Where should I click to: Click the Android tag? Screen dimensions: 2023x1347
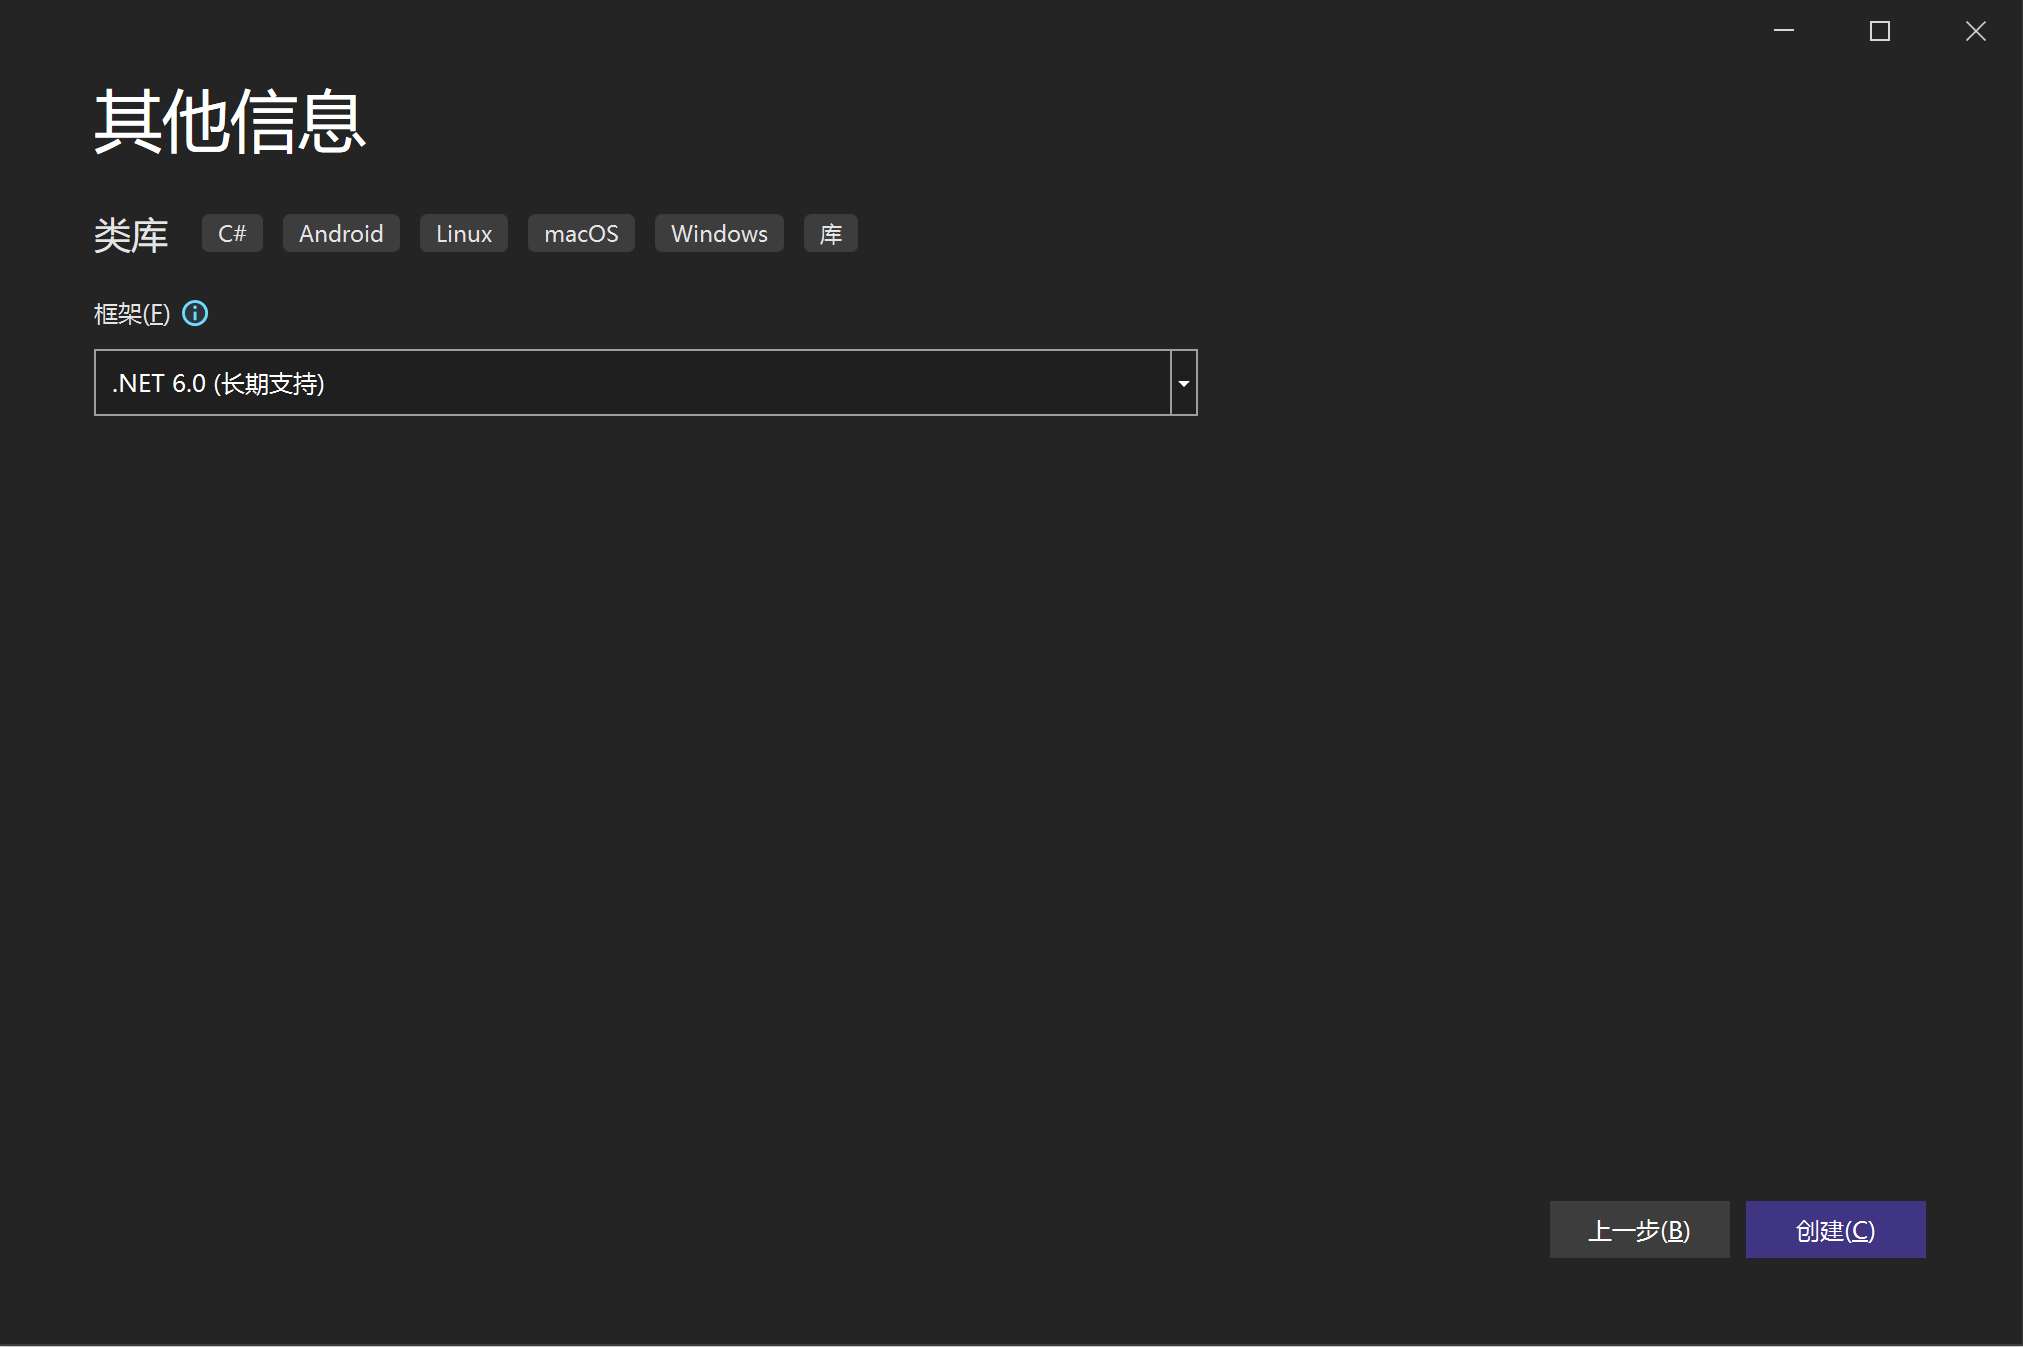(341, 233)
